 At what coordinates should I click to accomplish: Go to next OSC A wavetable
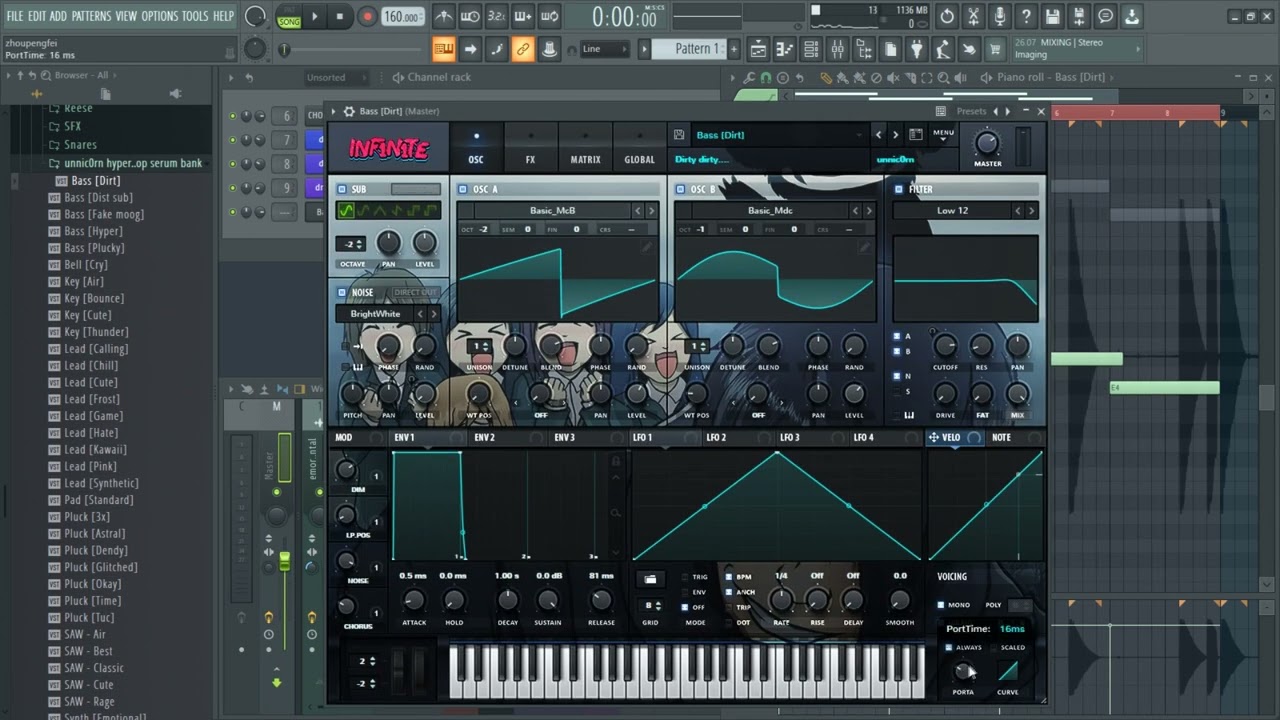coord(651,210)
